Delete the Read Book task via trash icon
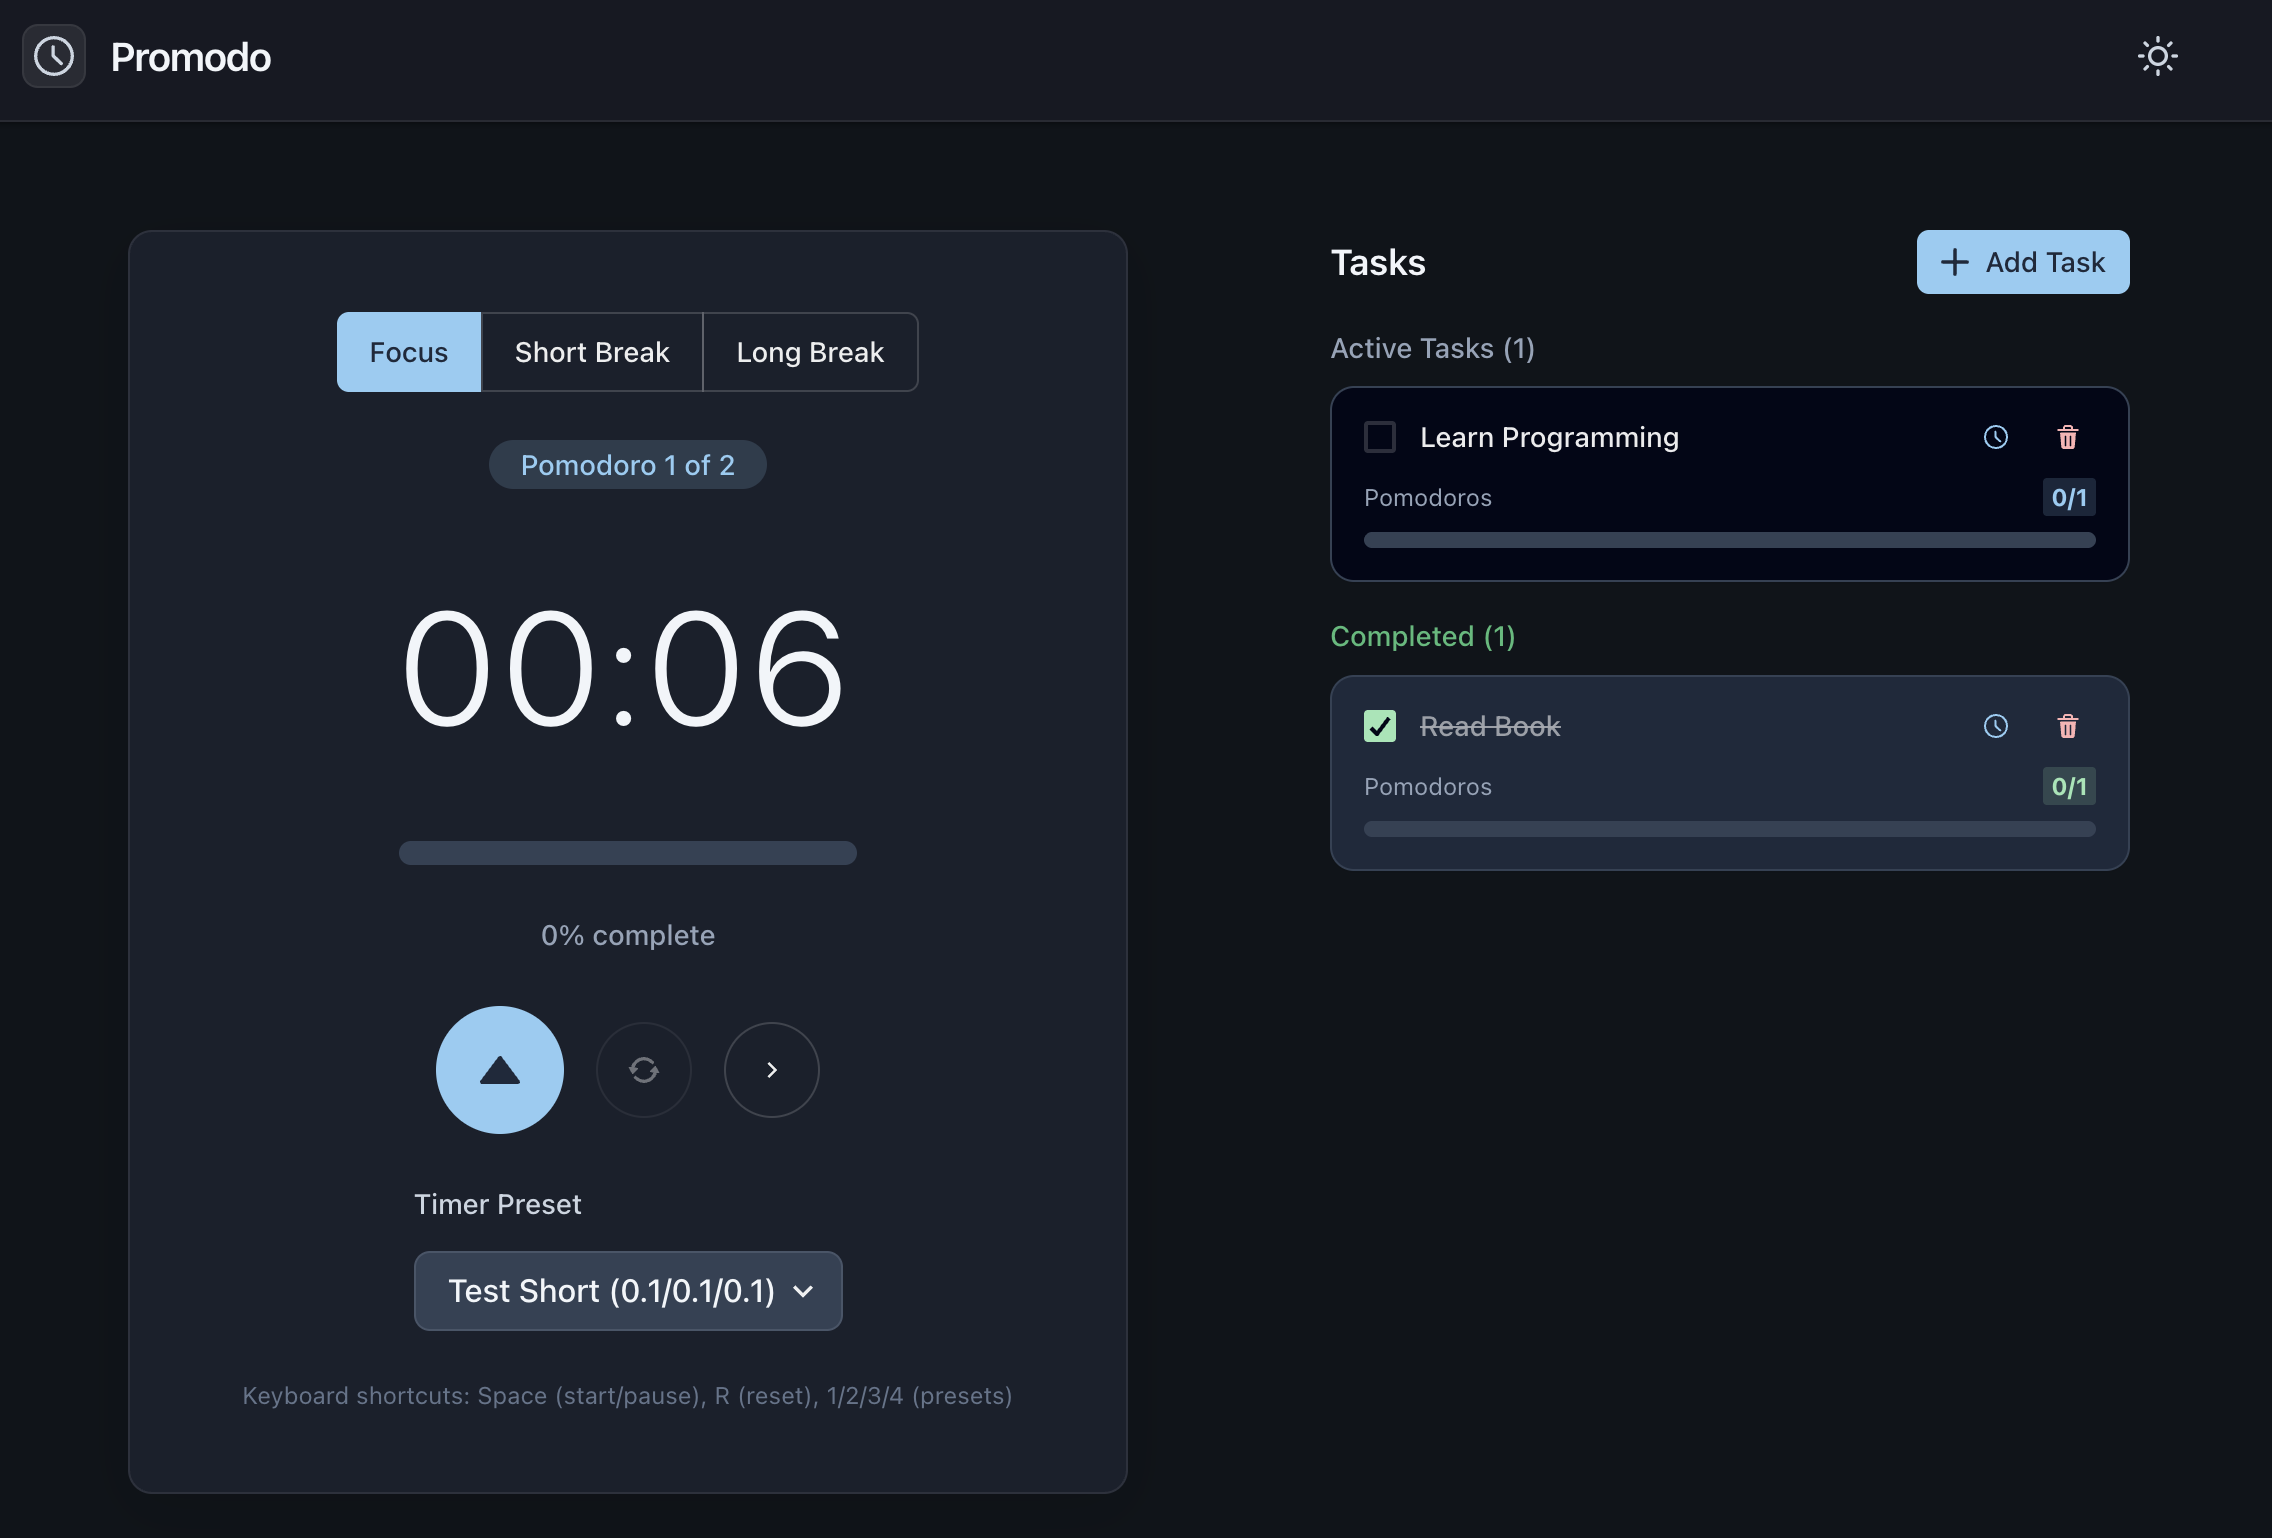Viewport: 2272px width, 1538px height. point(2067,726)
